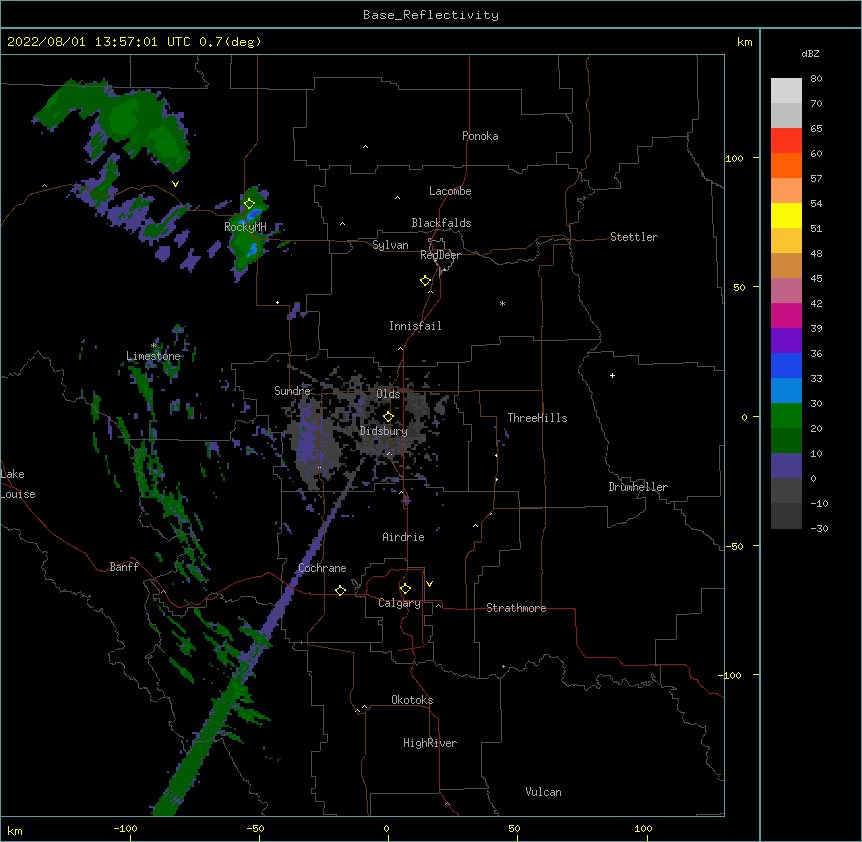This screenshot has width=862, height=842.
Task: Select the dark green 10-20 dBZ swatch
Action: [786, 440]
